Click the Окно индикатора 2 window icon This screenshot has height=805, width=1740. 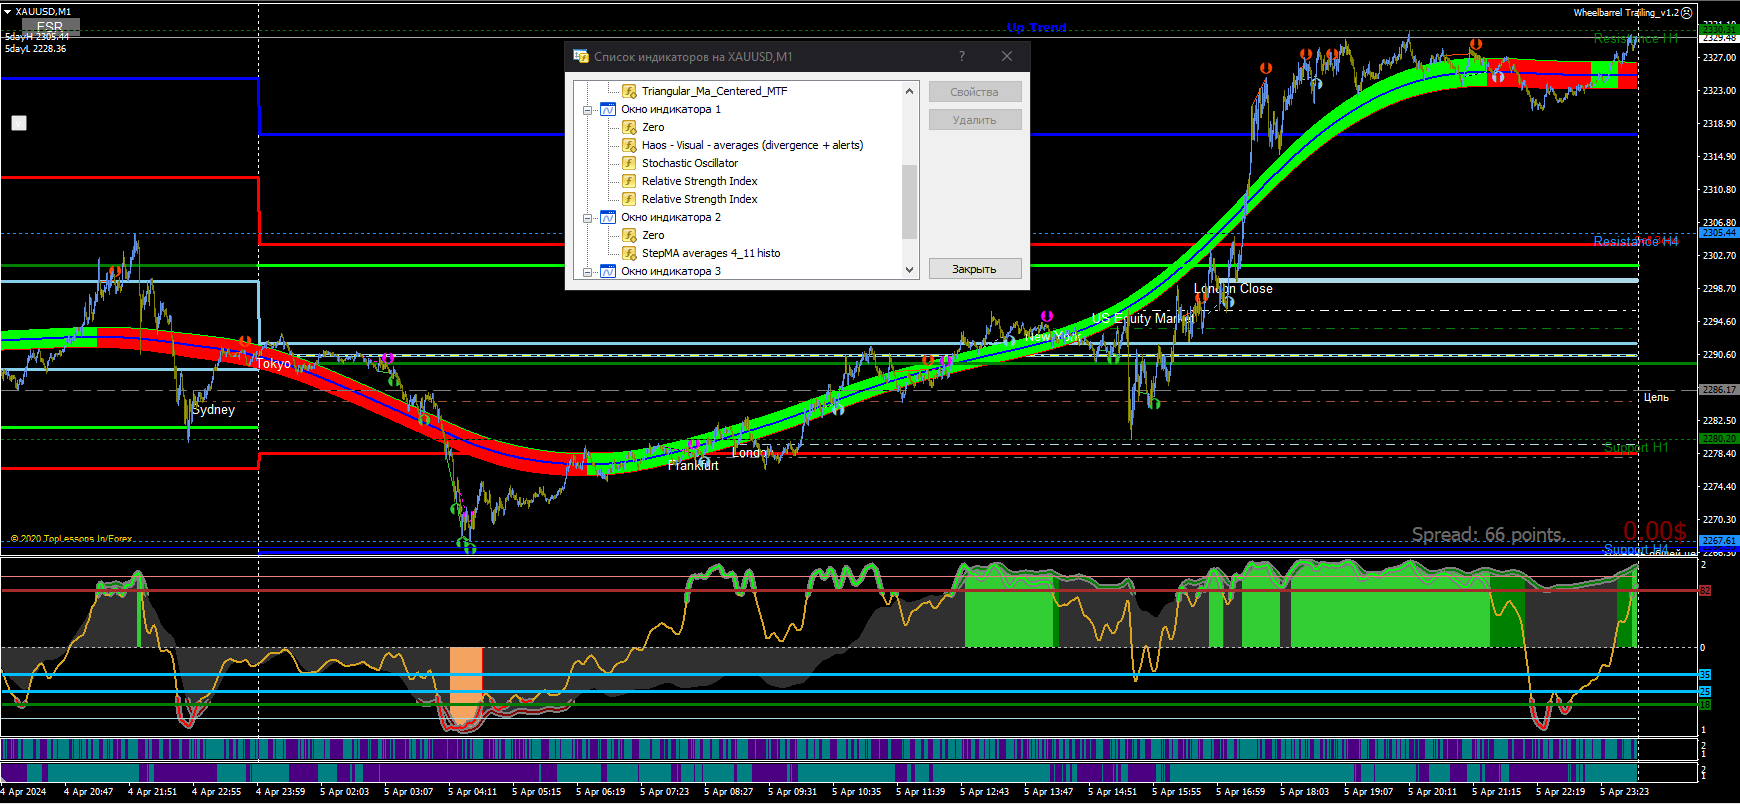pyautogui.click(x=608, y=217)
